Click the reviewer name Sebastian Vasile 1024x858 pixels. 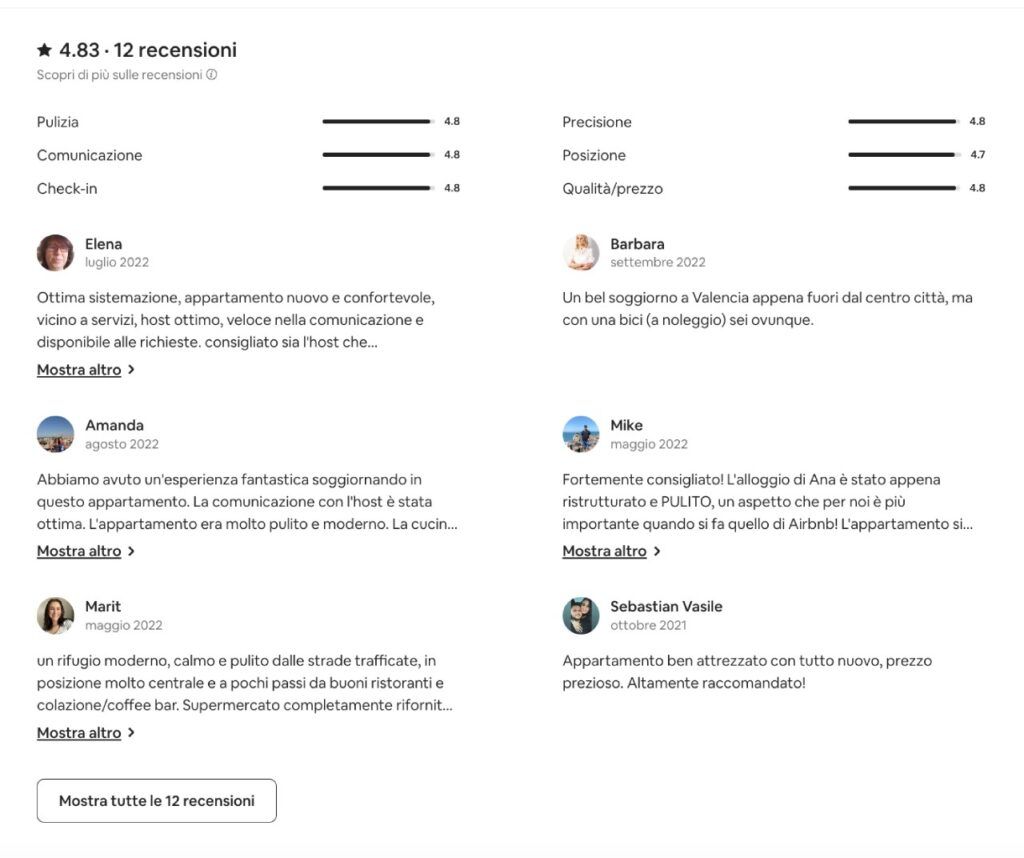(x=666, y=606)
